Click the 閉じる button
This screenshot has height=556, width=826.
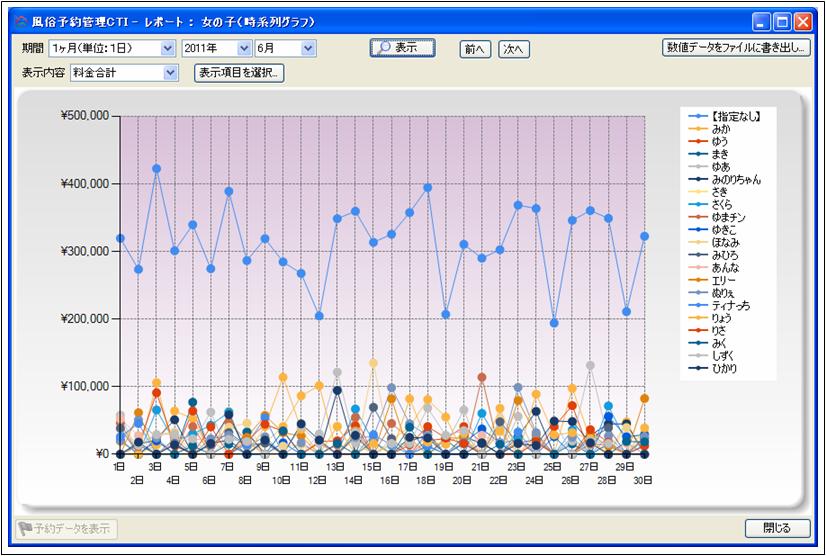pos(777,528)
